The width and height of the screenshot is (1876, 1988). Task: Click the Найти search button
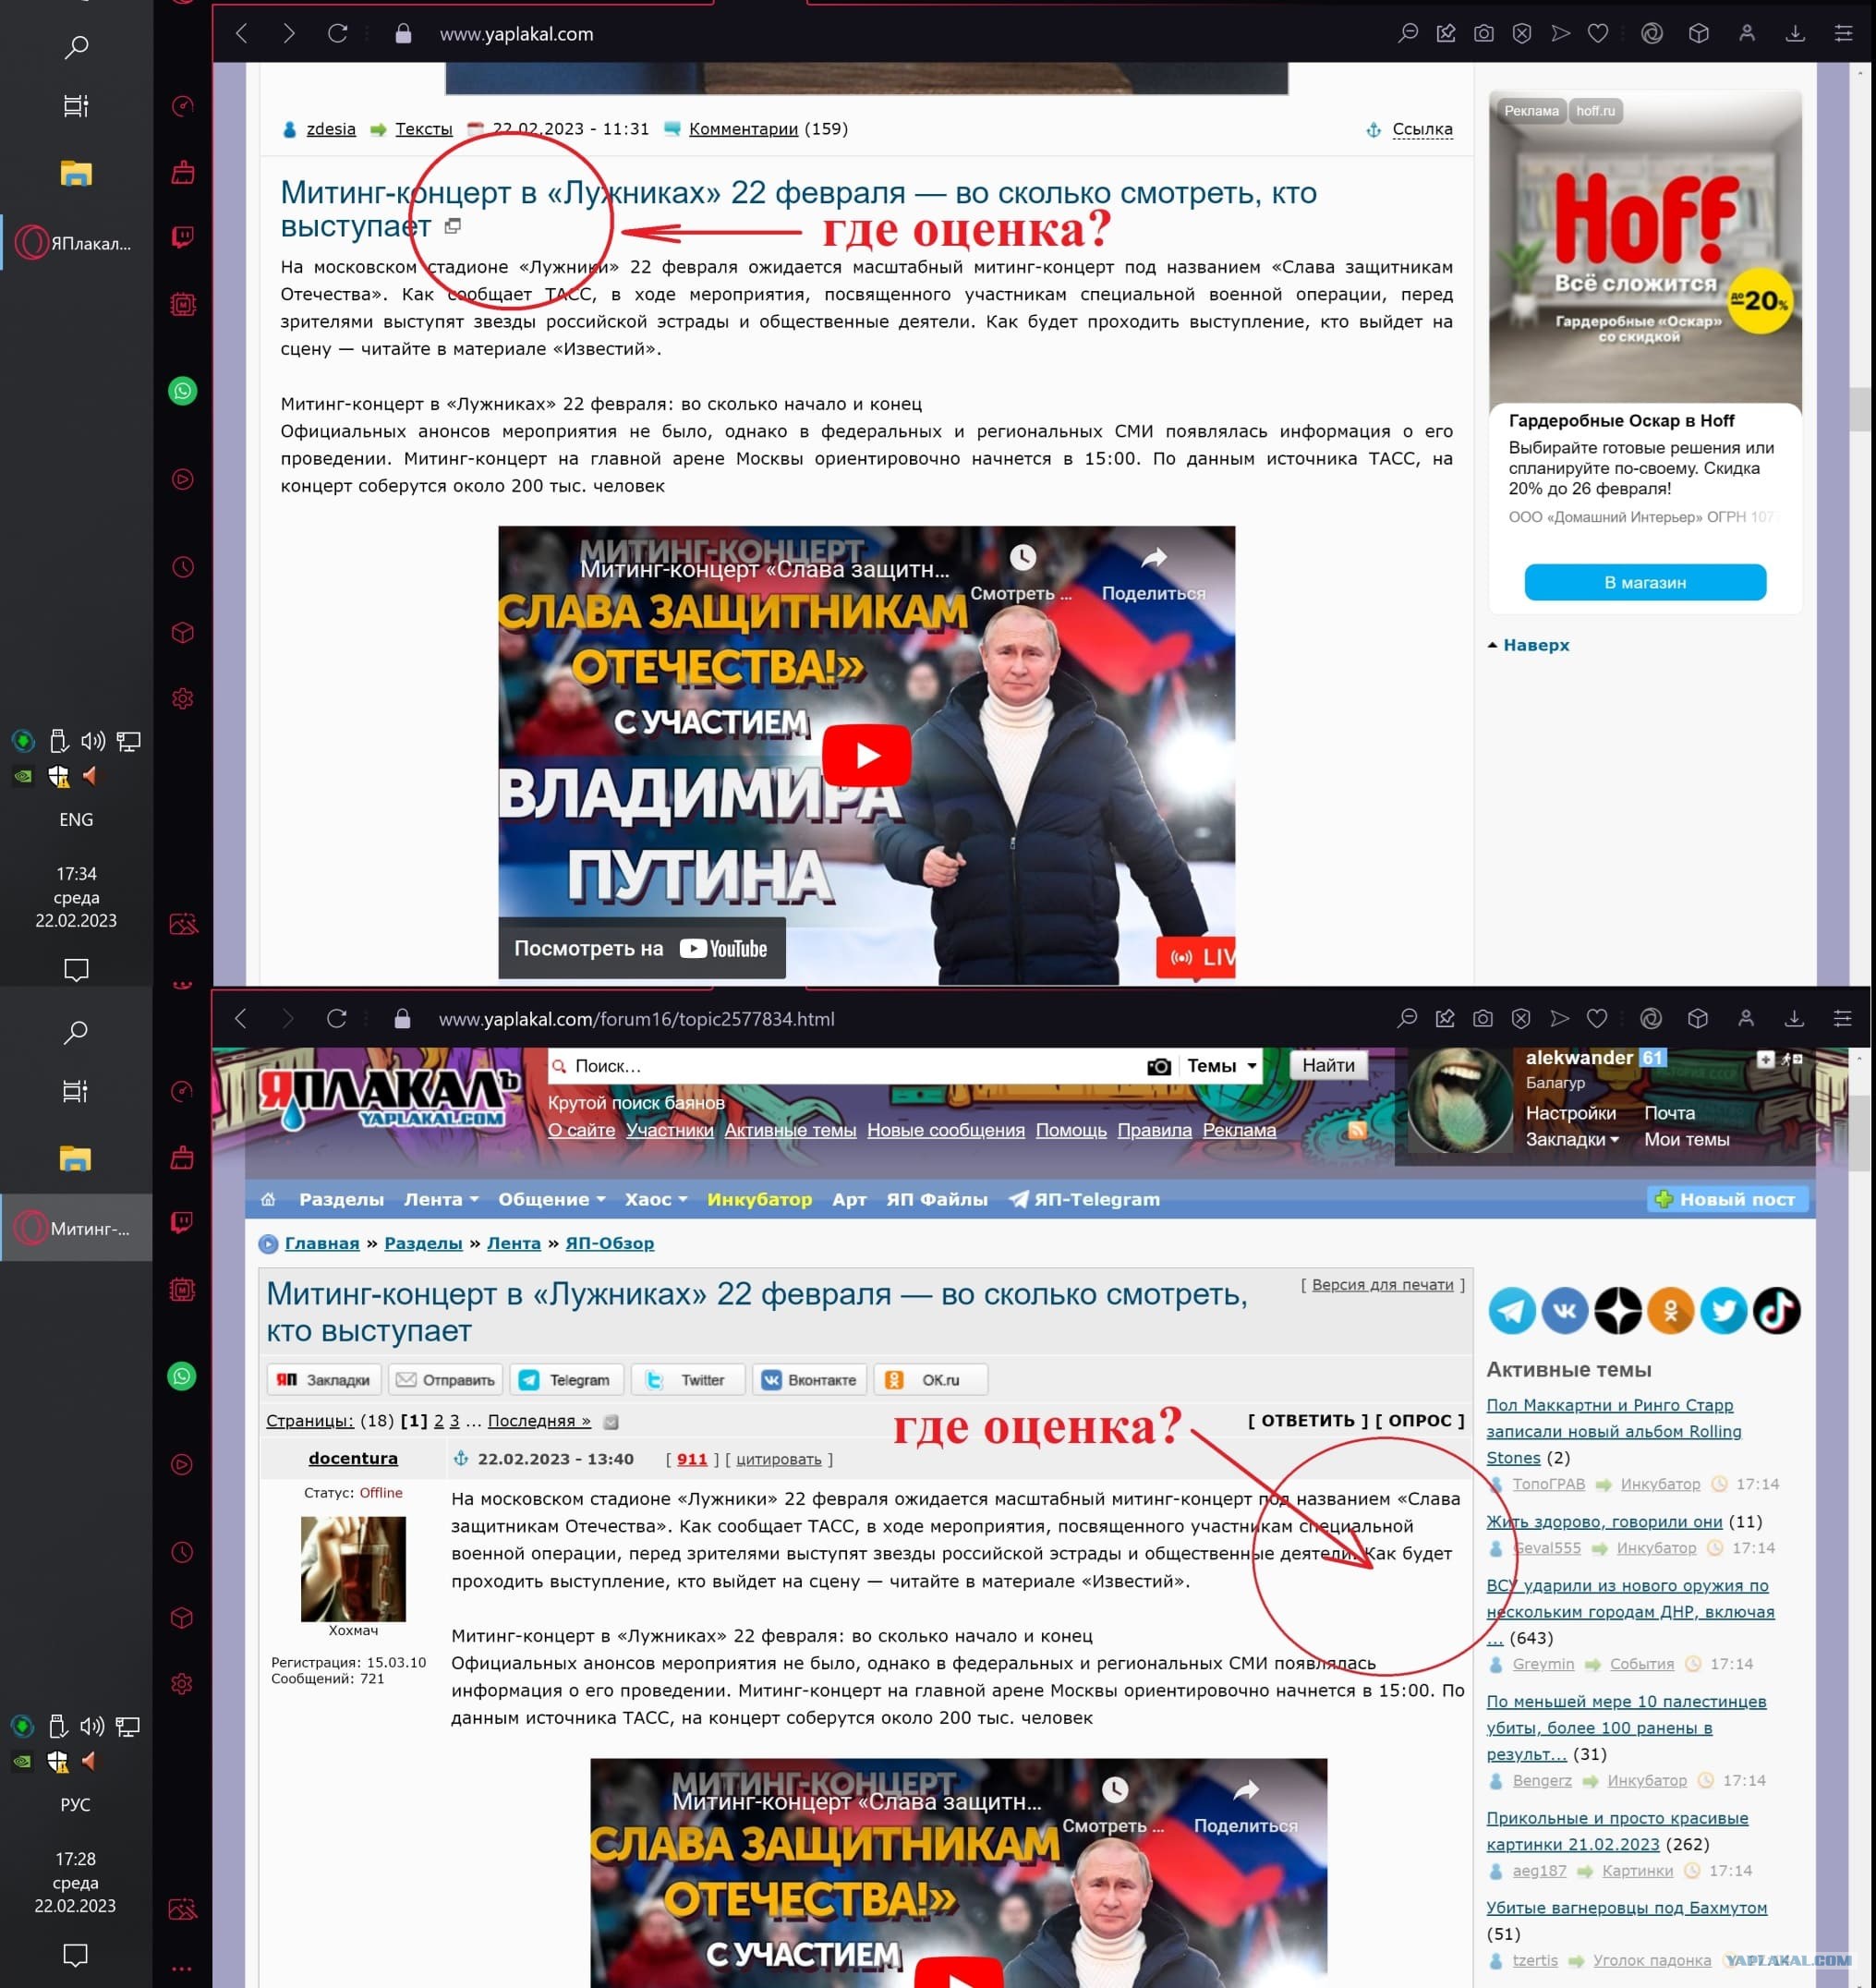tap(1328, 1066)
